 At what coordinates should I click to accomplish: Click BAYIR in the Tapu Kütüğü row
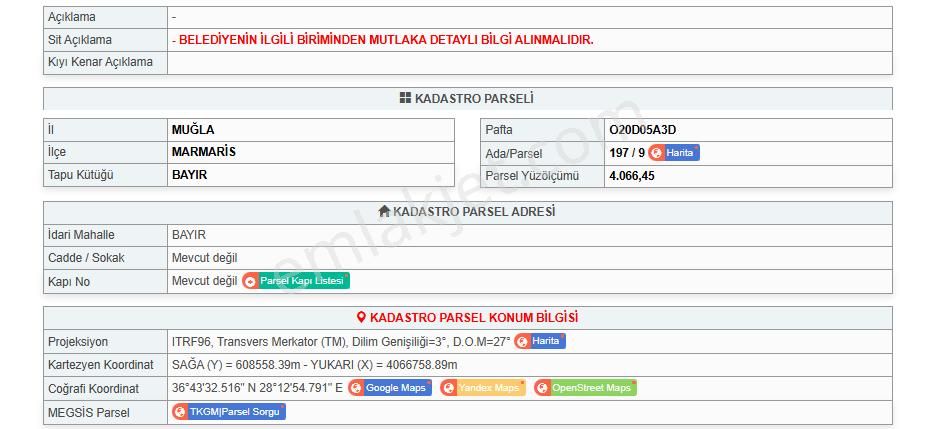coord(189,175)
